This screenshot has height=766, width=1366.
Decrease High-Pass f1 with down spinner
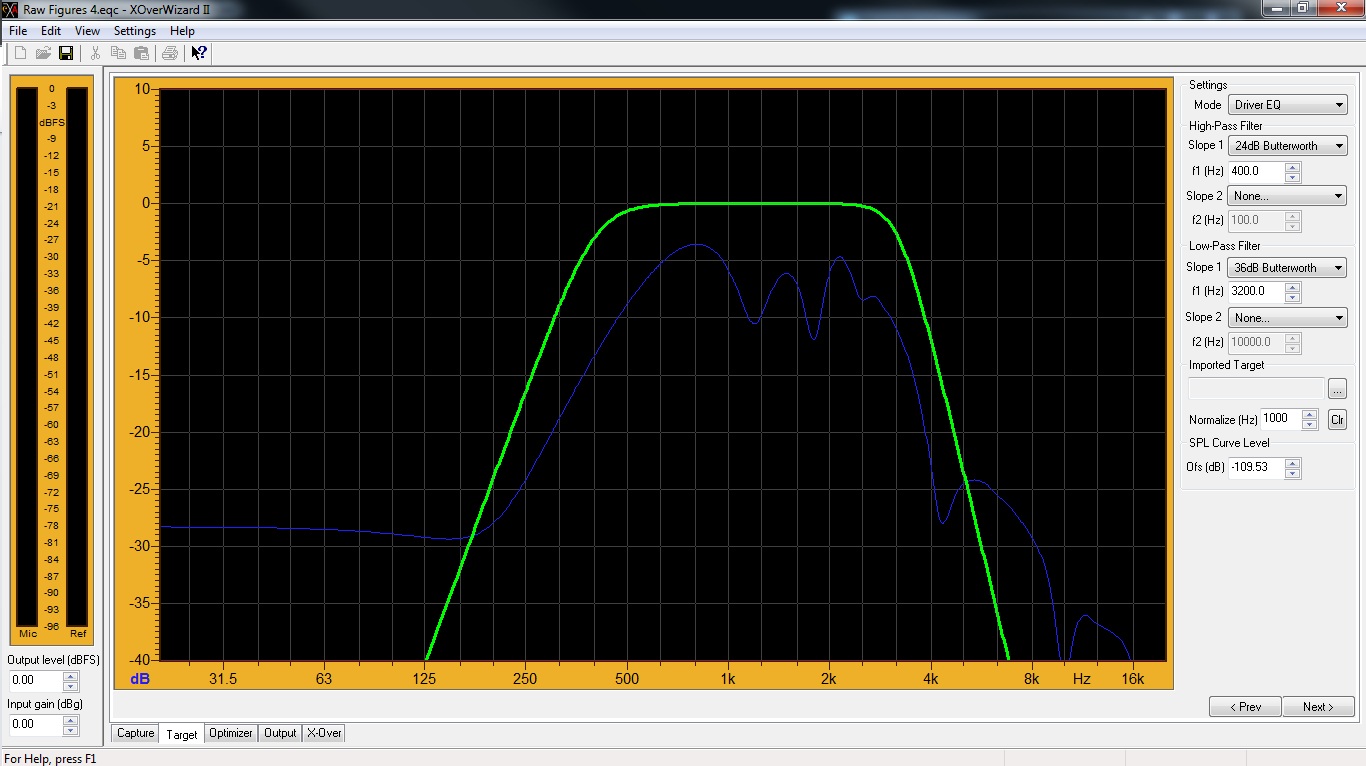point(1293,176)
